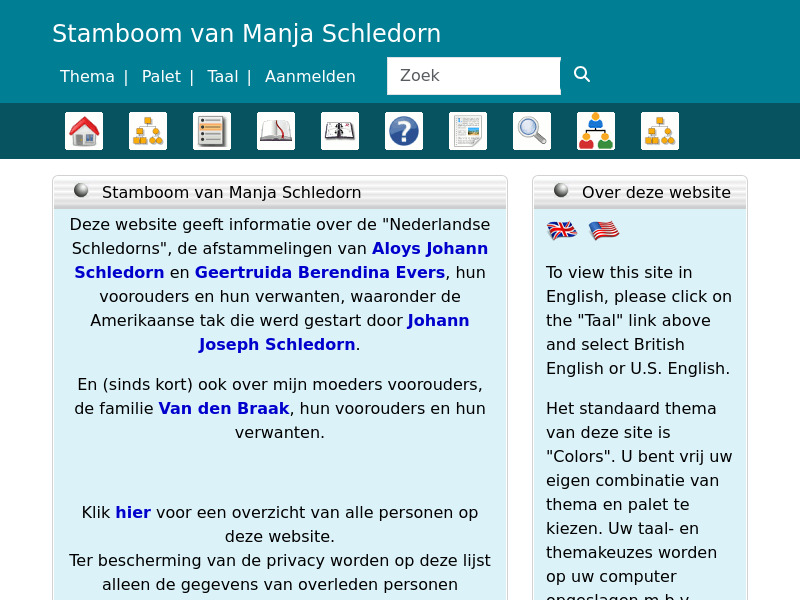
Task: Open the family tree chart icon
Action: [x=148, y=131]
